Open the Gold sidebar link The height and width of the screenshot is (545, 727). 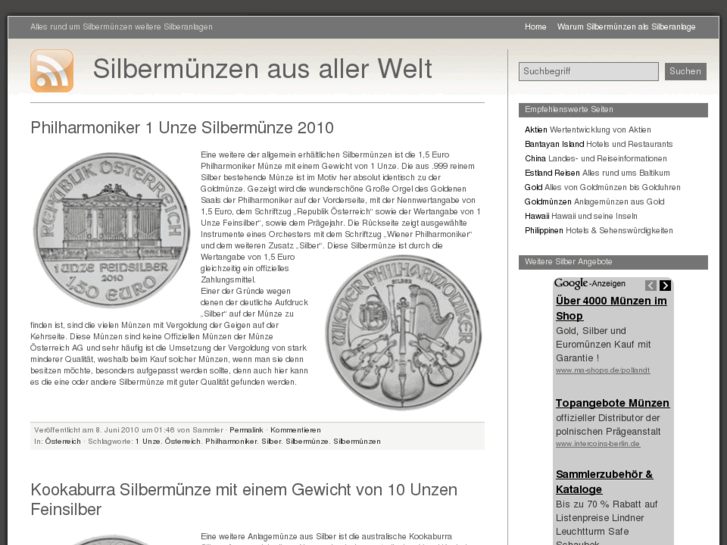pos(533,187)
